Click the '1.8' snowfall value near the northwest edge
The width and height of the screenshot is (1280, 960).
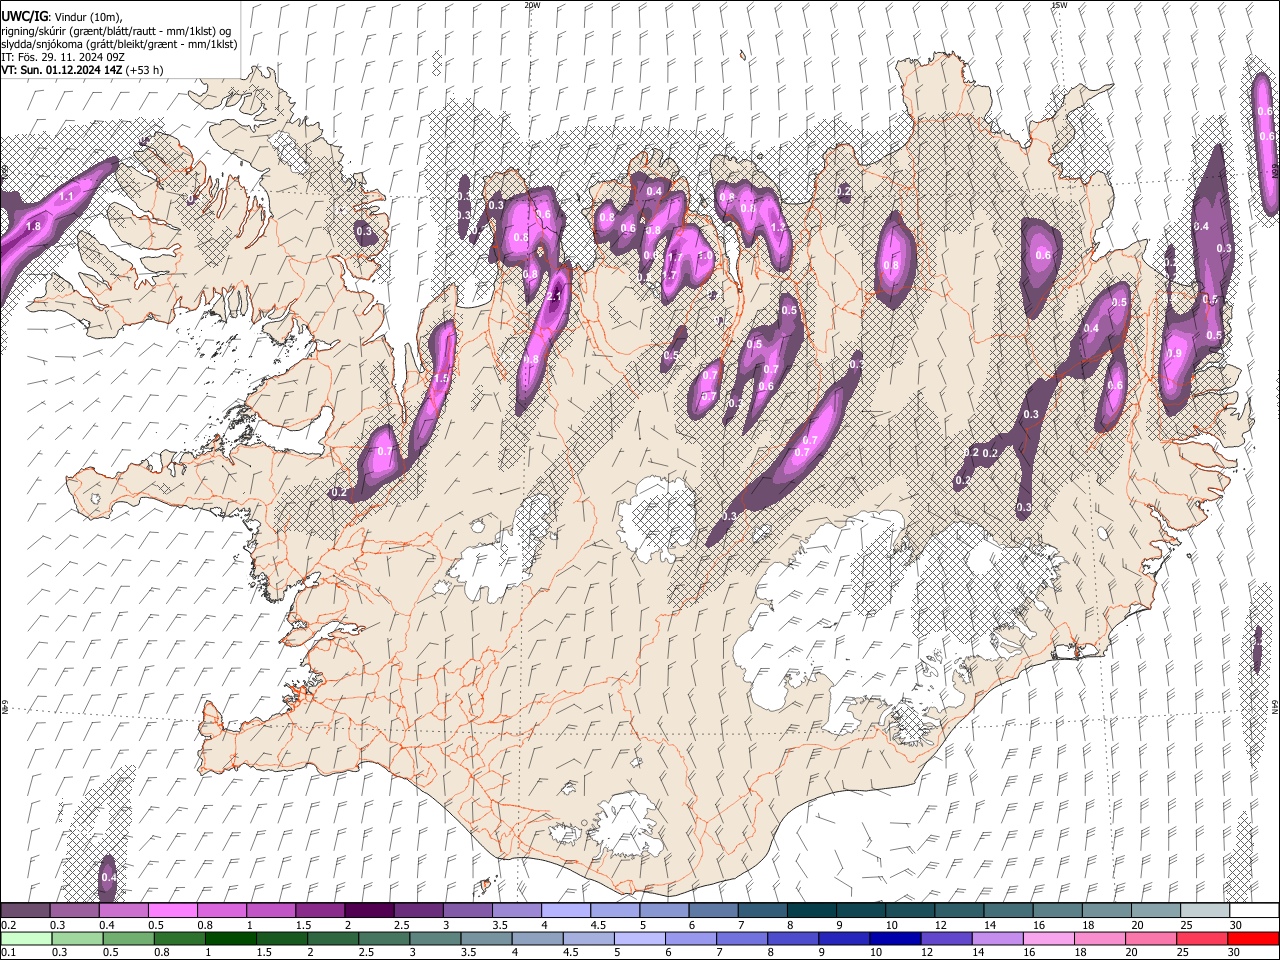coord(33,227)
